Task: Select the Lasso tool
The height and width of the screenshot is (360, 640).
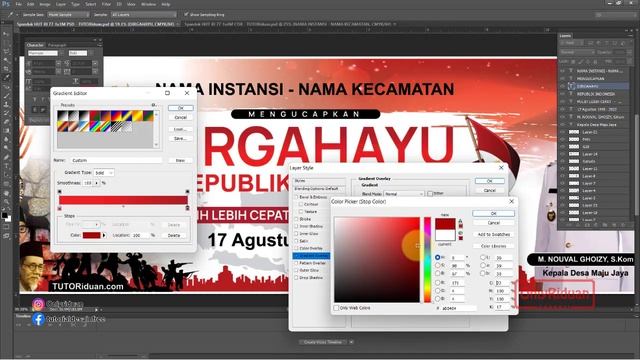Action: (6, 51)
